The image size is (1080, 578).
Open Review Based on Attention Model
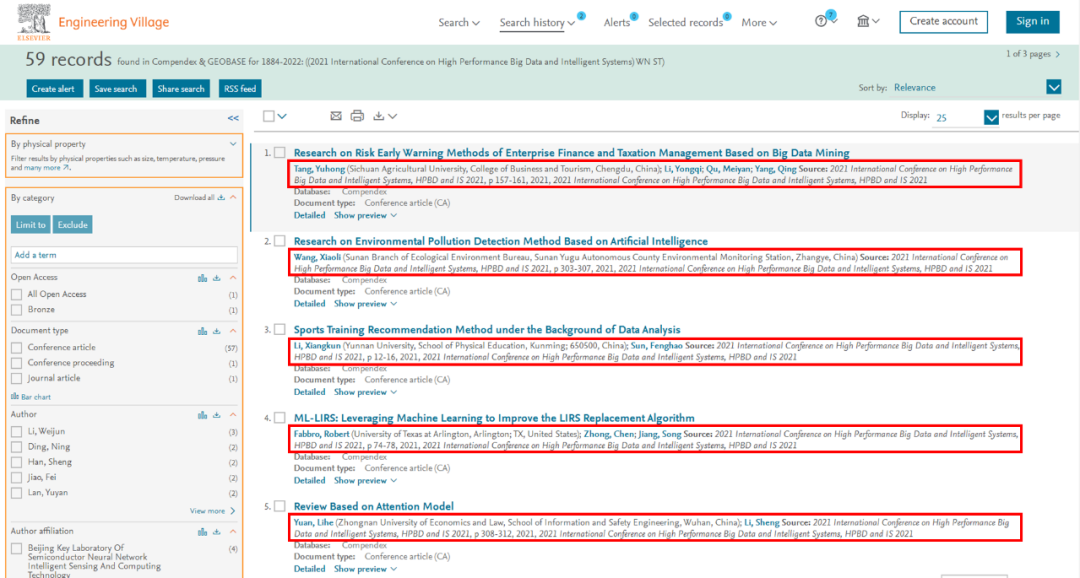[373, 506]
